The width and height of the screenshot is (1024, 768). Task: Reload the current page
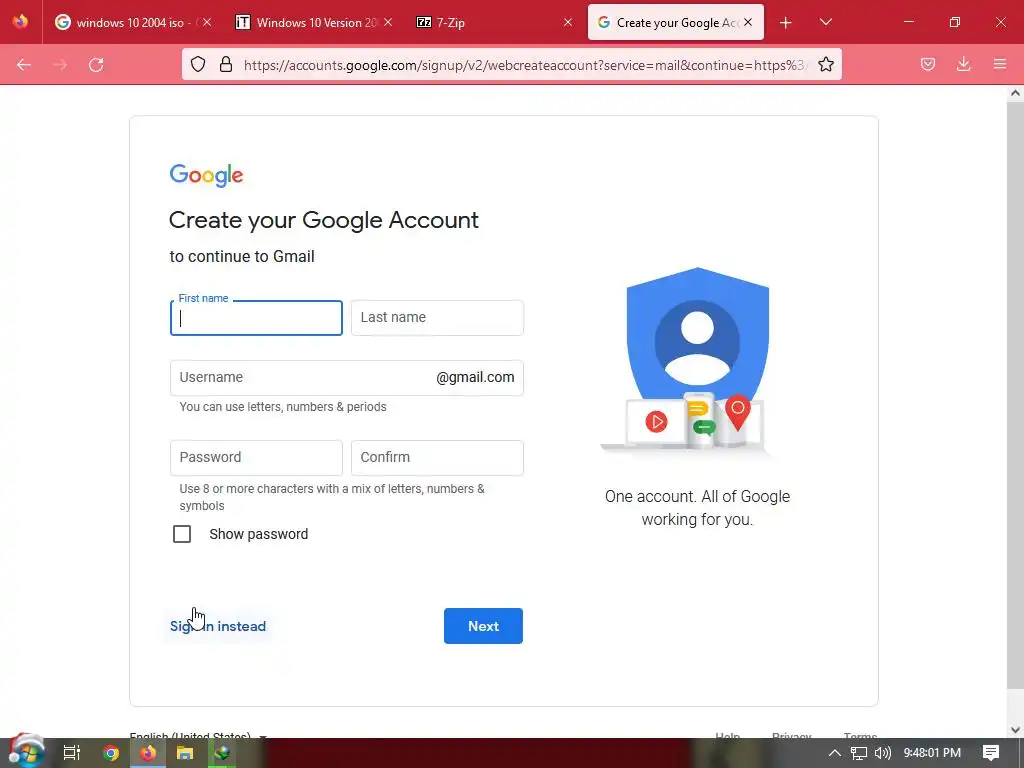[x=96, y=65]
